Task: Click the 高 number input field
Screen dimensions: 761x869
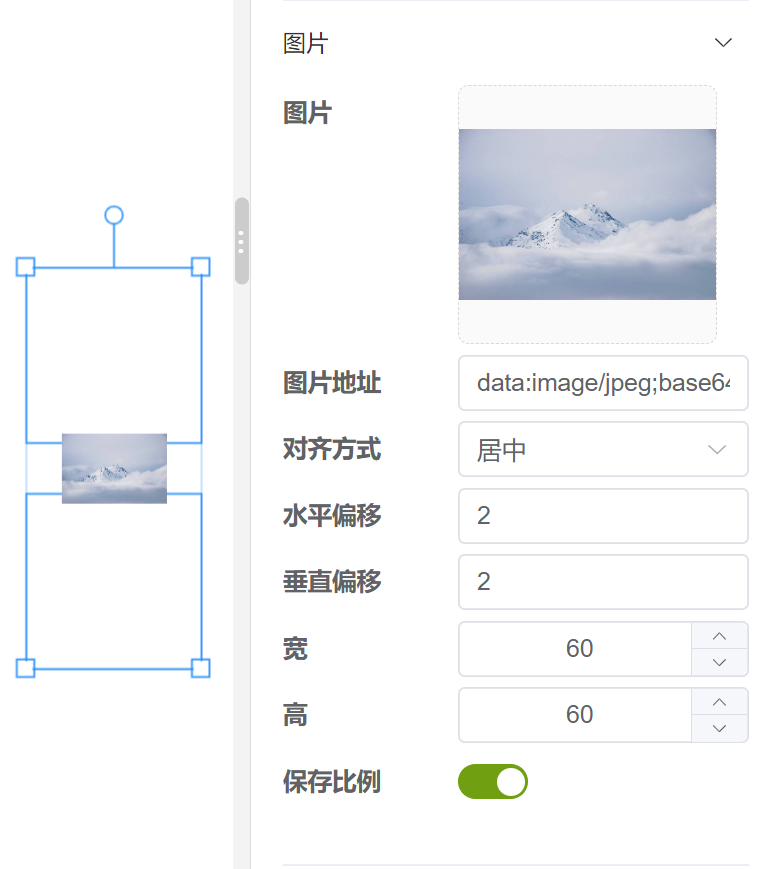Action: pos(575,715)
